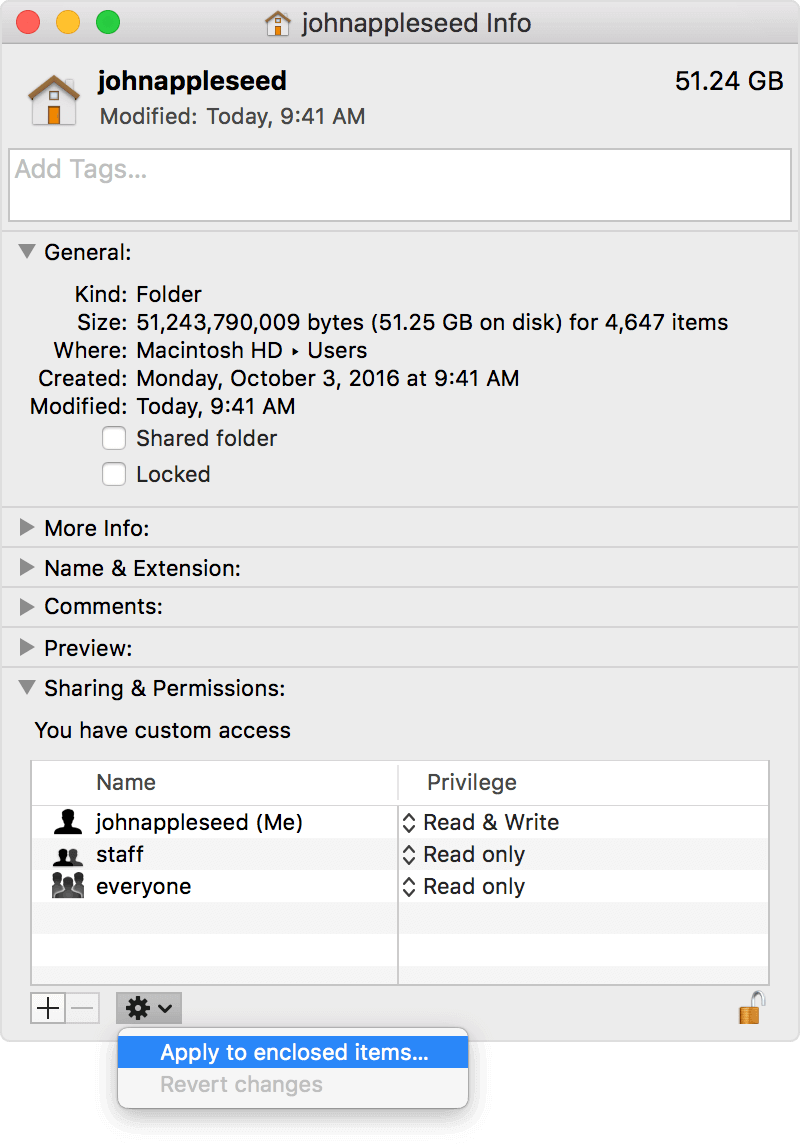Click inside the Add Tags field
This screenshot has width=800, height=1146.
coord(400,185)
